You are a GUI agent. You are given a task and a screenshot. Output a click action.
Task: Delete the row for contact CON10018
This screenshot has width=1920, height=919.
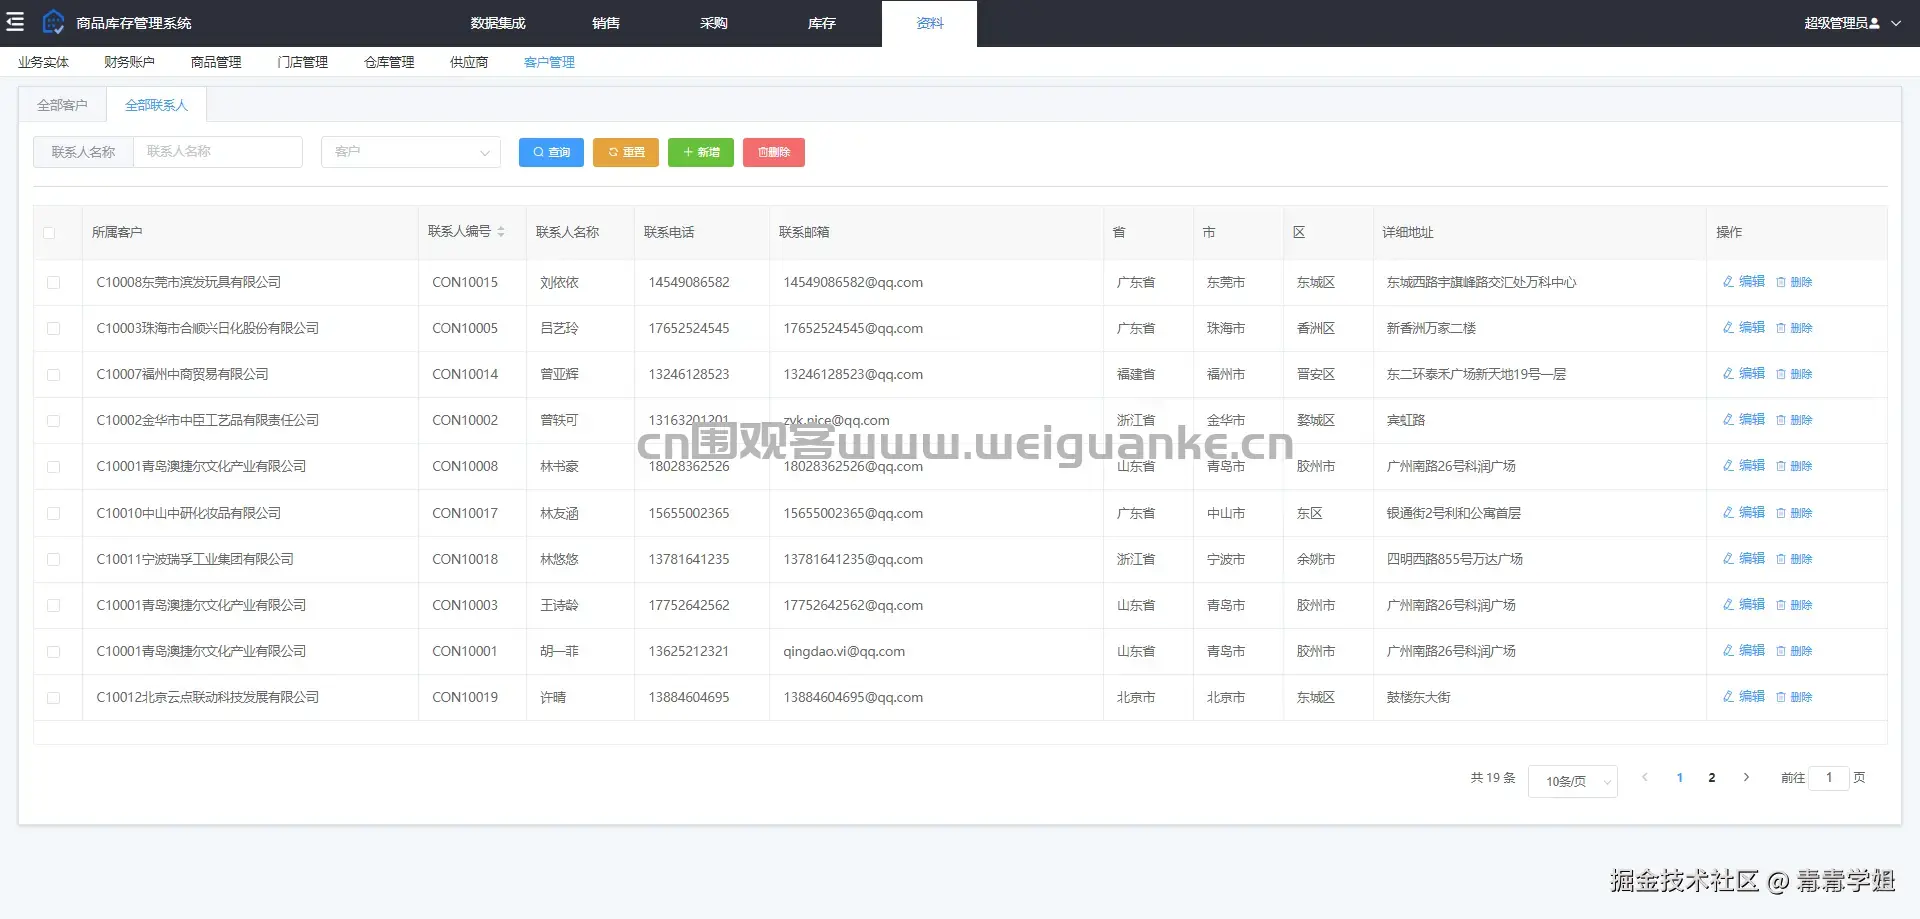[1794, 559]
